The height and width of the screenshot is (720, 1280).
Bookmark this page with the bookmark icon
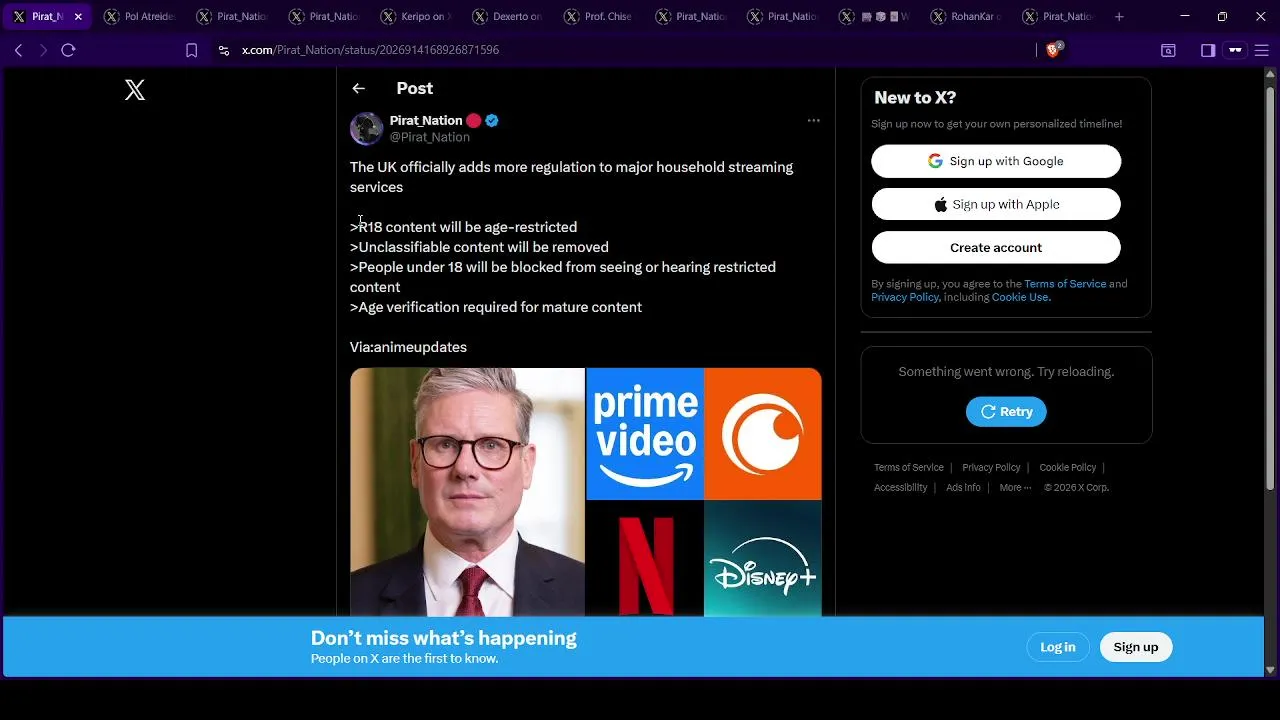click(192, 50)
